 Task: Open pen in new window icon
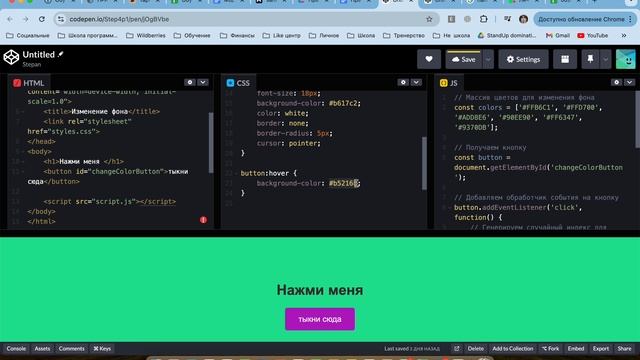pos(457,349)
